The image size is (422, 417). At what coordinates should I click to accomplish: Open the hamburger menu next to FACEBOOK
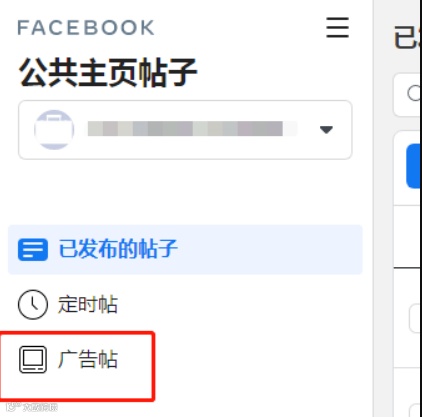click(x=337, y=27)
